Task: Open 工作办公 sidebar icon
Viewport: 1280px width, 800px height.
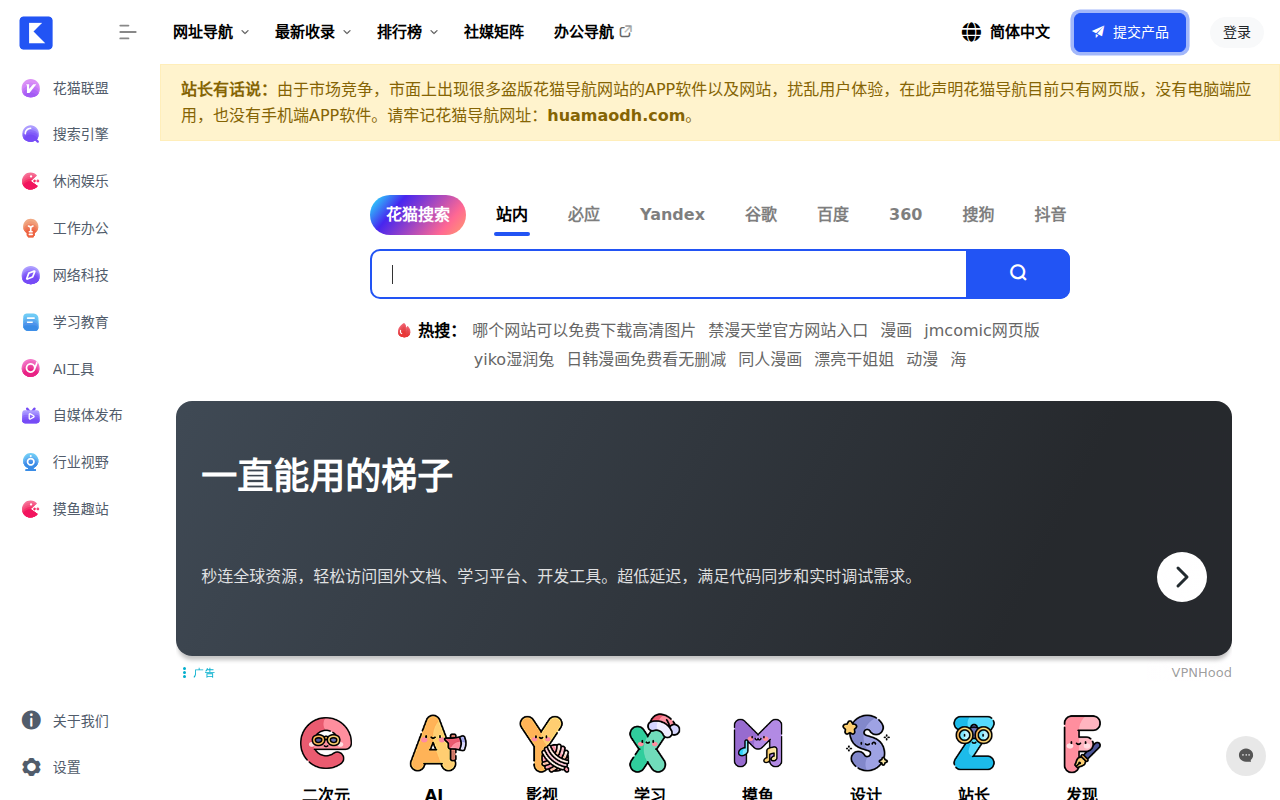Action: (x=31, y=228)
